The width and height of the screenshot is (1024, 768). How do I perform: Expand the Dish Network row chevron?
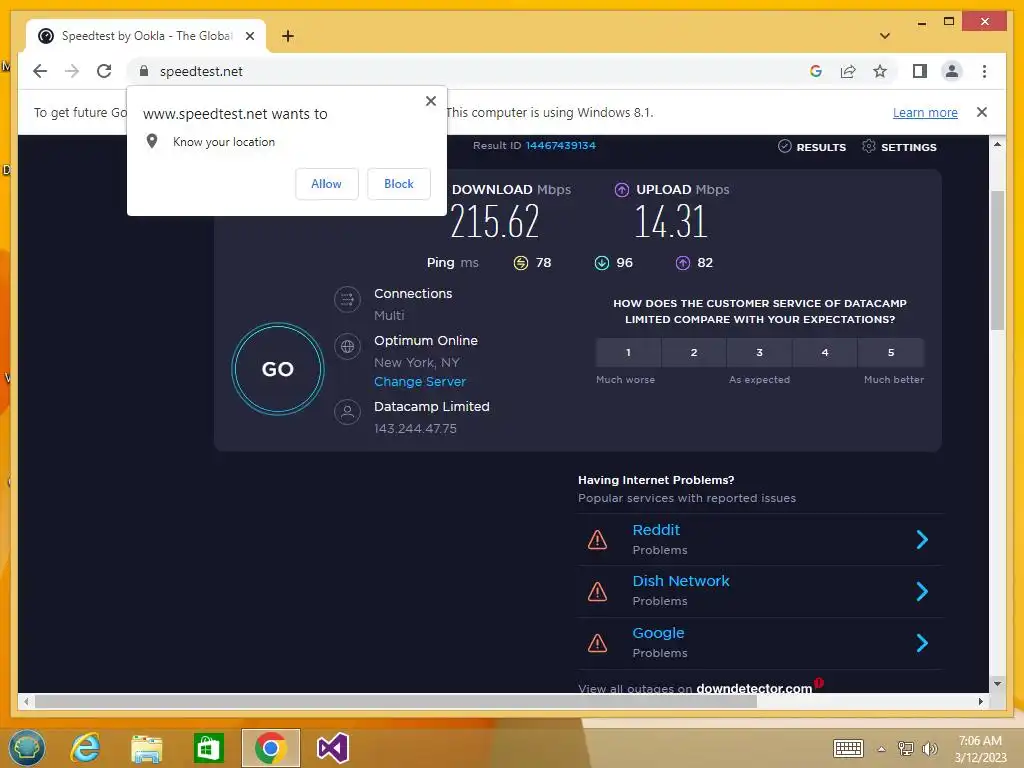pyautogui.click(x=921, y=591)
